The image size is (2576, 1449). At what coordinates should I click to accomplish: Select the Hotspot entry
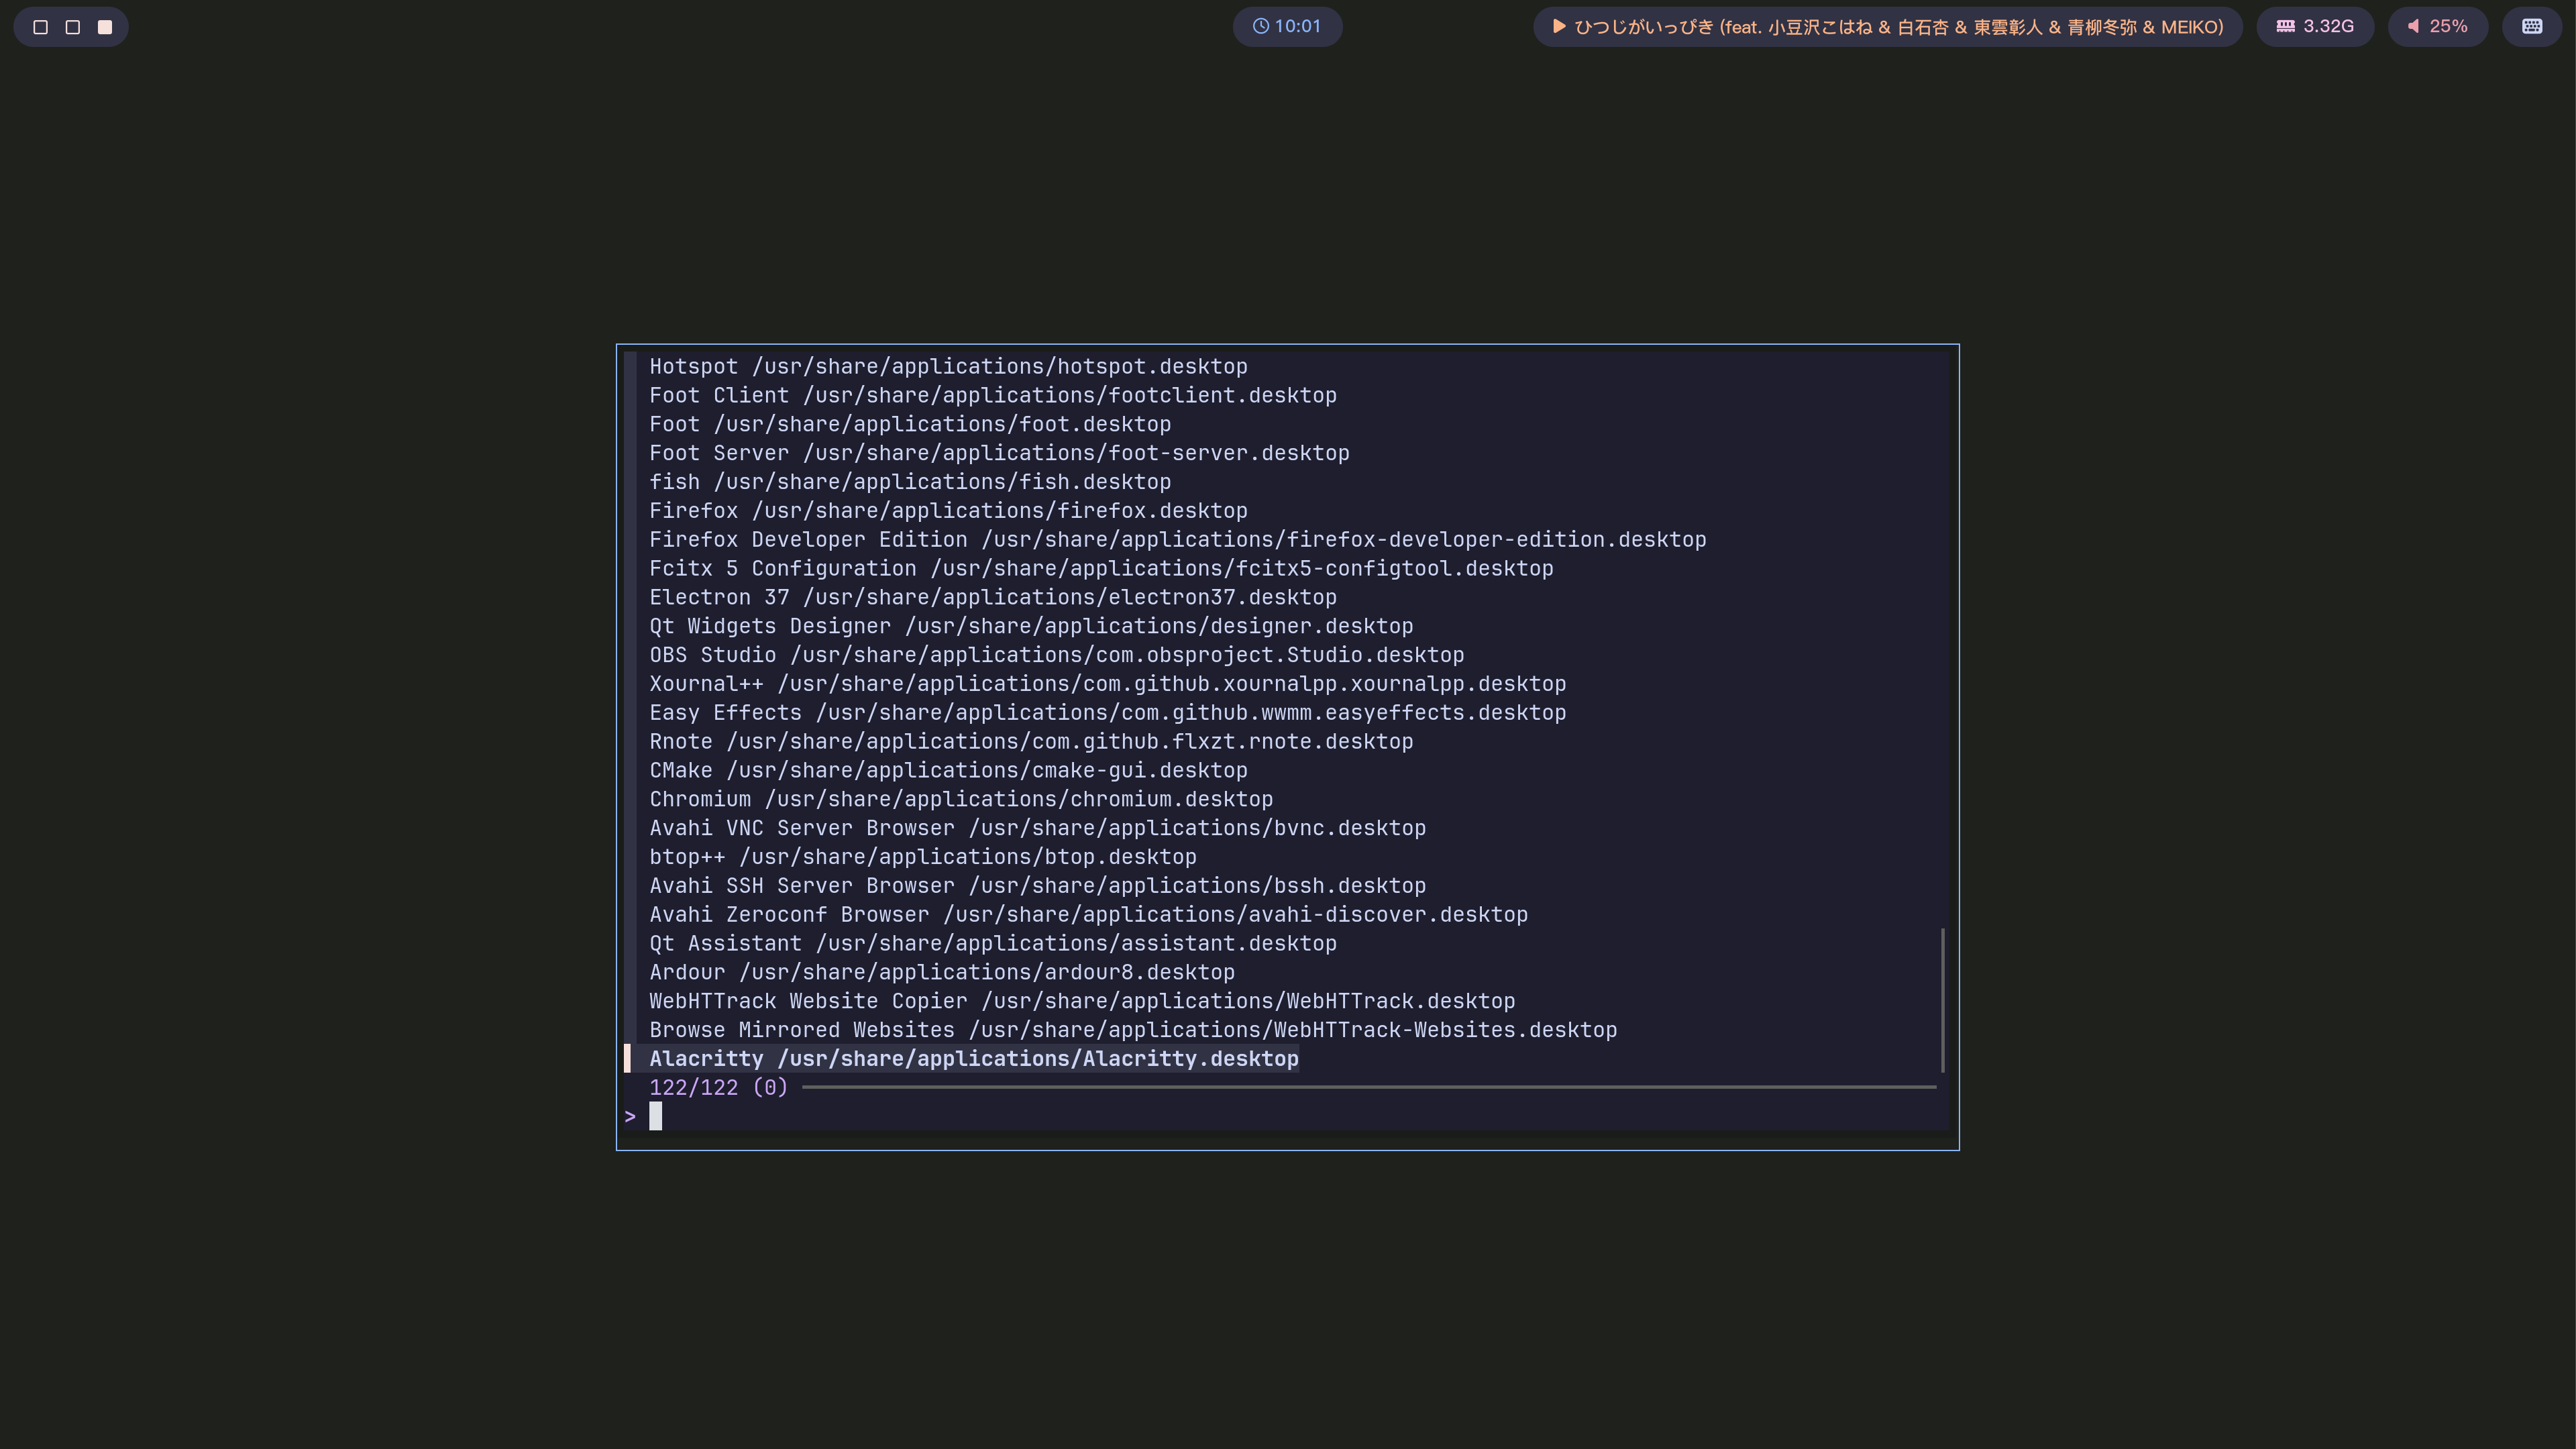[x=948, y=367]
